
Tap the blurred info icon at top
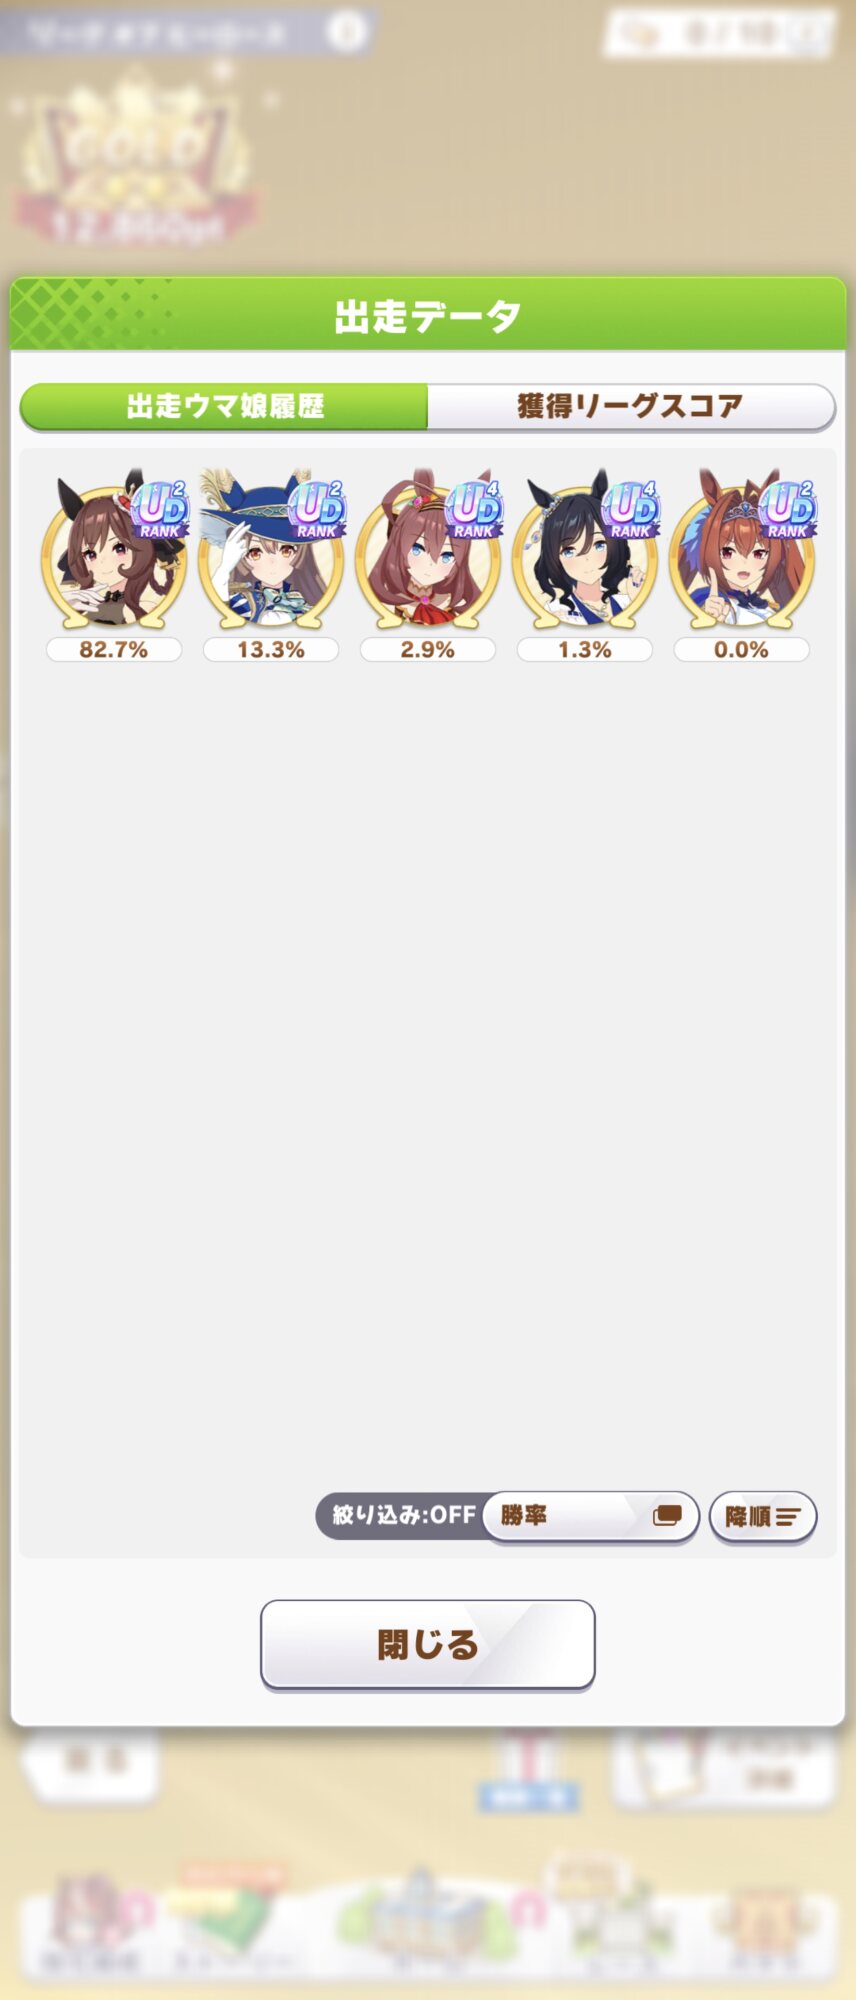tap(348, 31)
